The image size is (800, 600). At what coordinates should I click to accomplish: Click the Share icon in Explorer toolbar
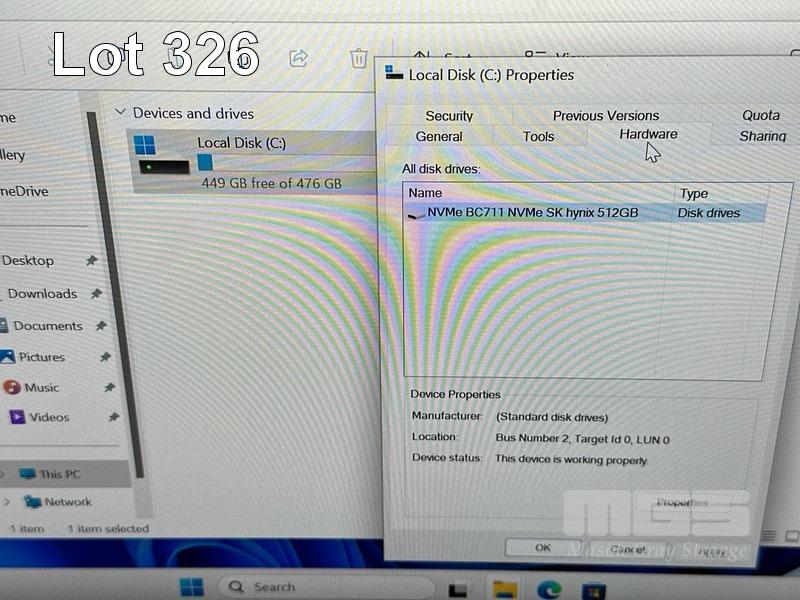click(298, 59)
